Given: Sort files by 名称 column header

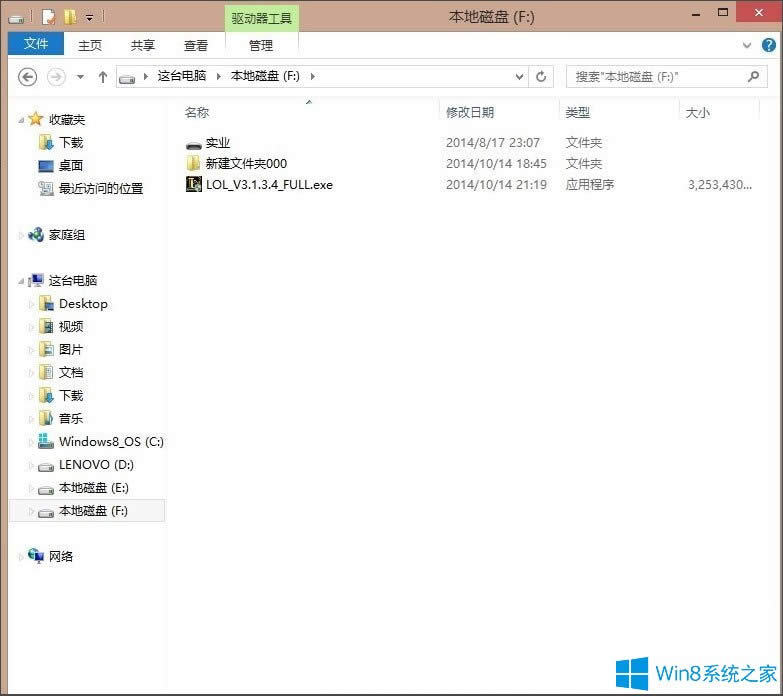Looking at the screenshot, I should coord(197,112).
